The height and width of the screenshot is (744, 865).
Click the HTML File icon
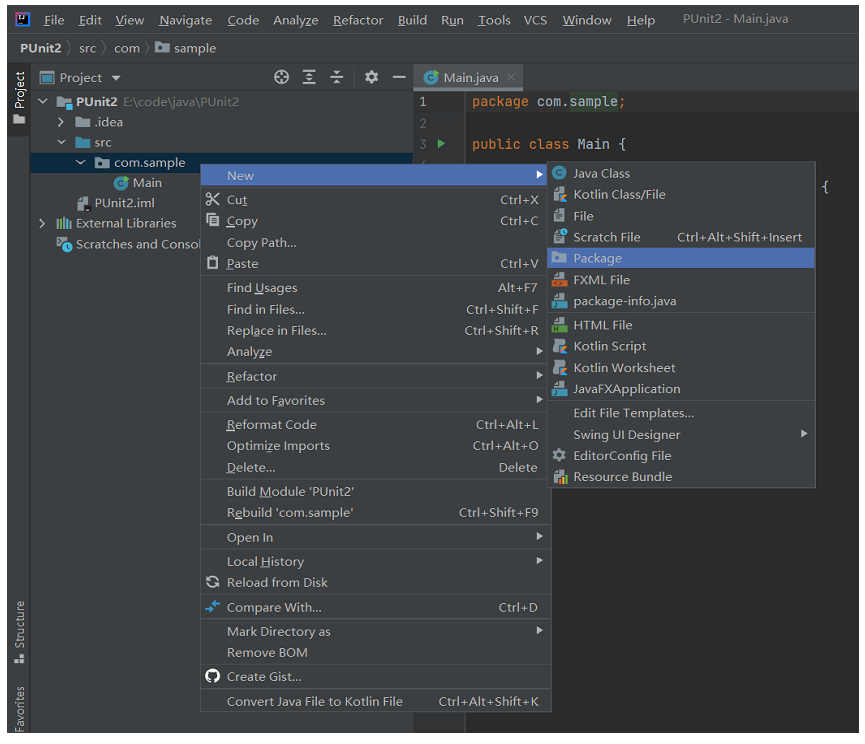click(559, 325)
